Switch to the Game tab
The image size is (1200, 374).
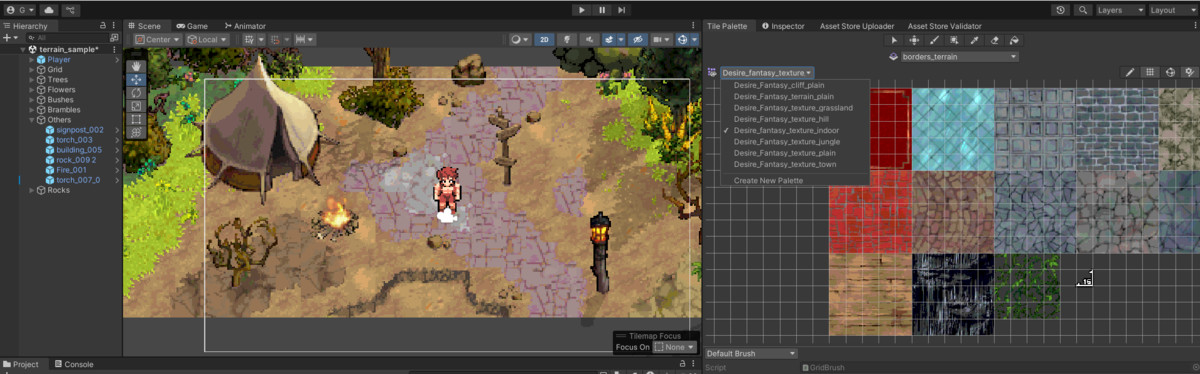pos(192,25)
